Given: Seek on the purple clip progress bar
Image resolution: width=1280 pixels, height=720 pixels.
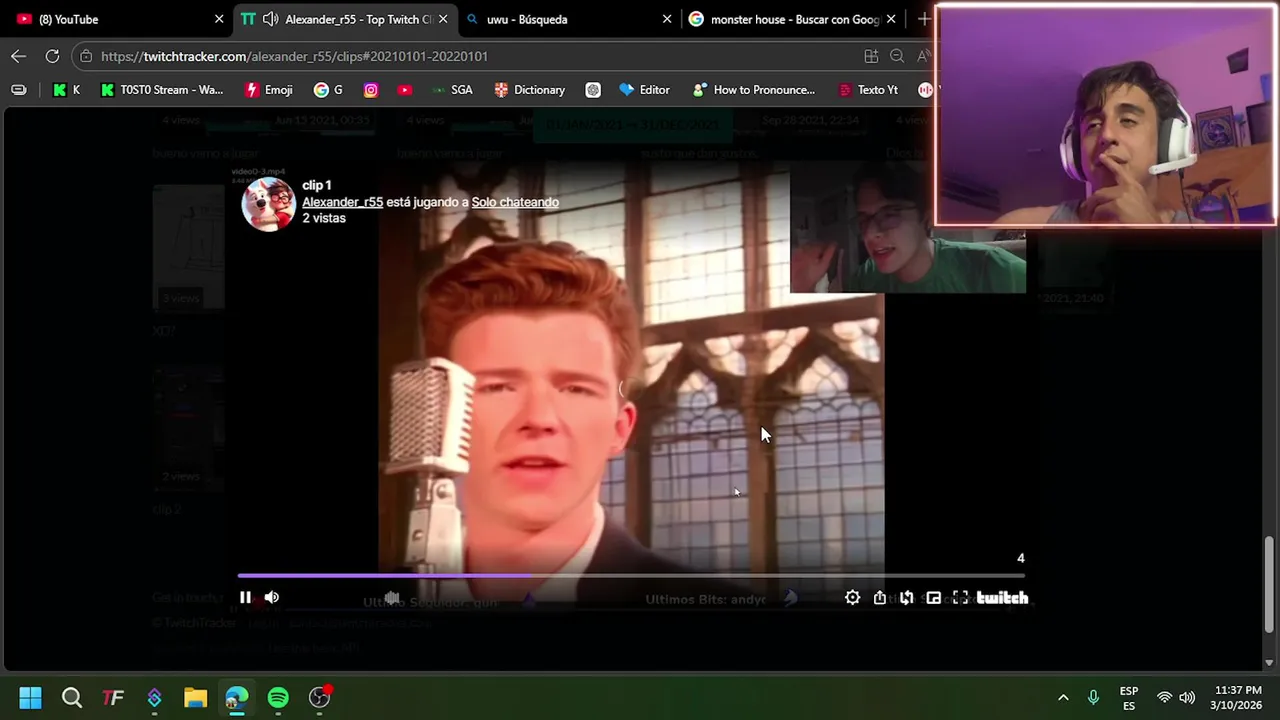Looking at the screenshot, I should point(632,576).
